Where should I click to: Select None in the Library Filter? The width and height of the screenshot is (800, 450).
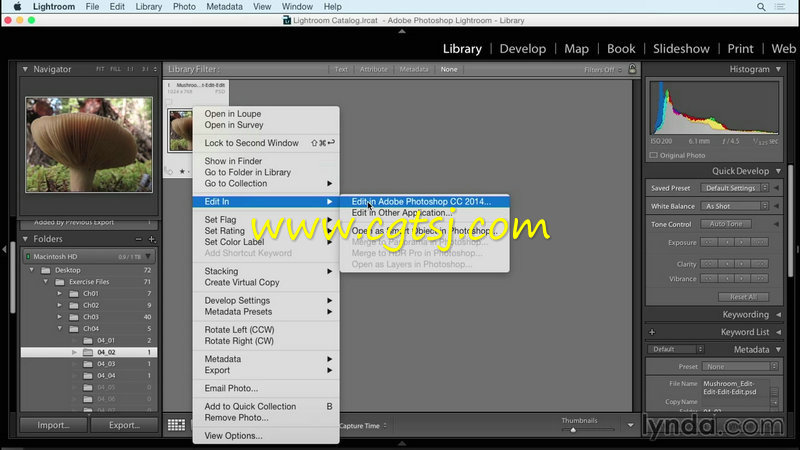(449, 69)
